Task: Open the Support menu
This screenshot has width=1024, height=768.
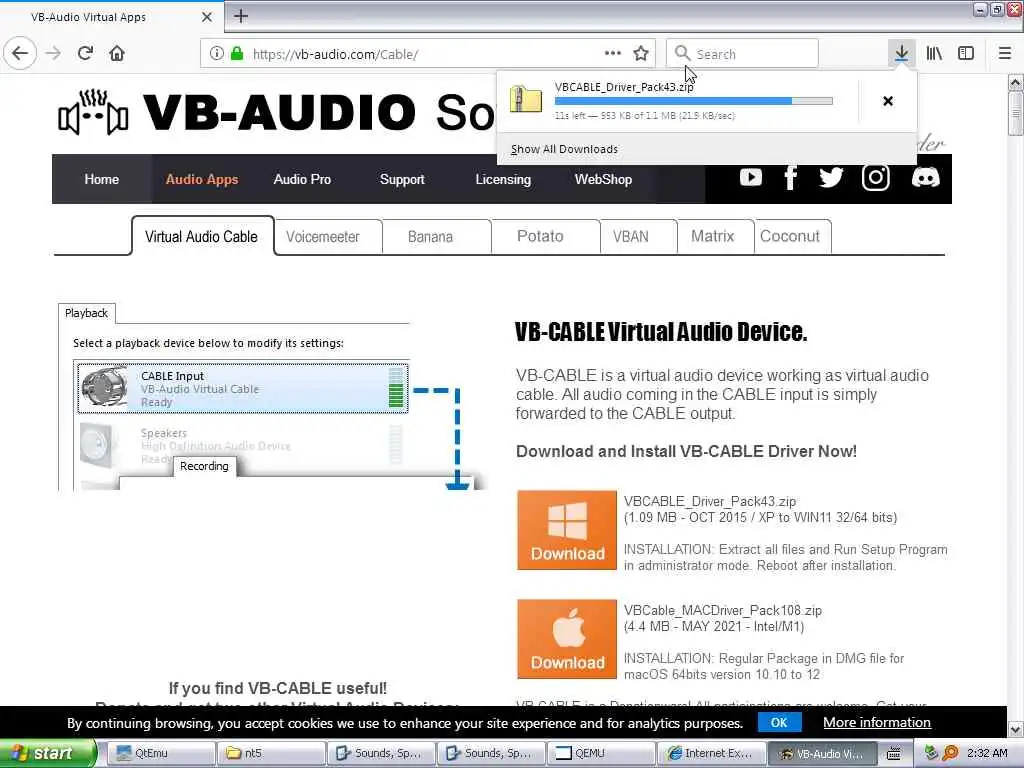Action: [x=402, y=179]
